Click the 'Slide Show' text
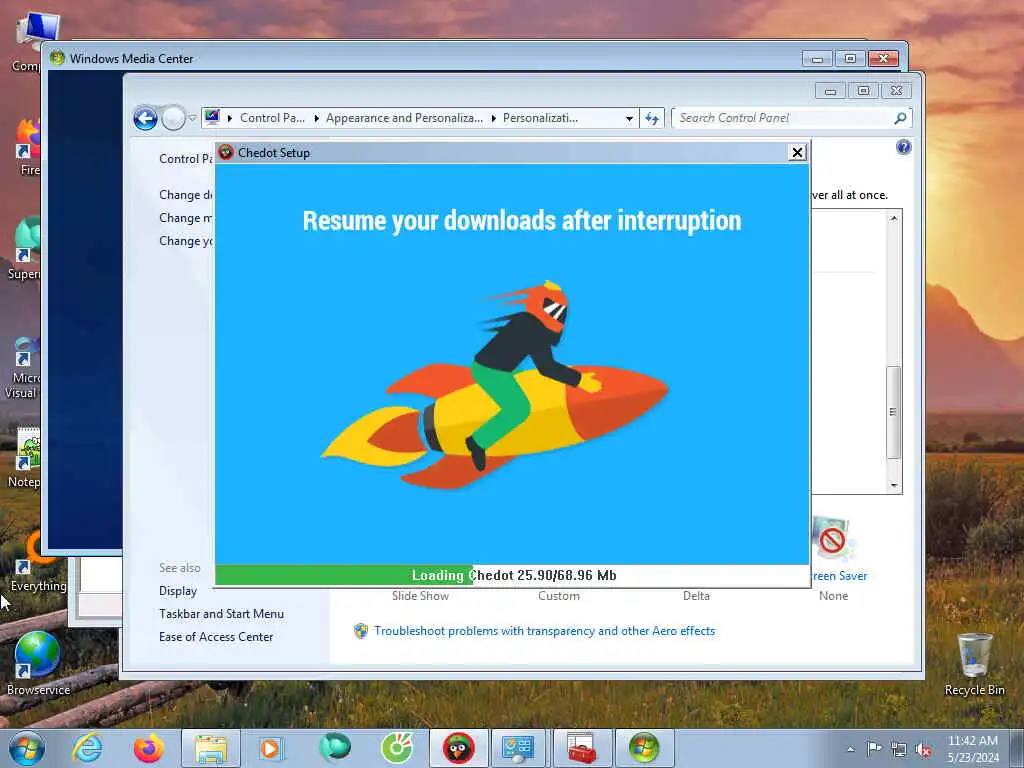 (x=420, y=596)
